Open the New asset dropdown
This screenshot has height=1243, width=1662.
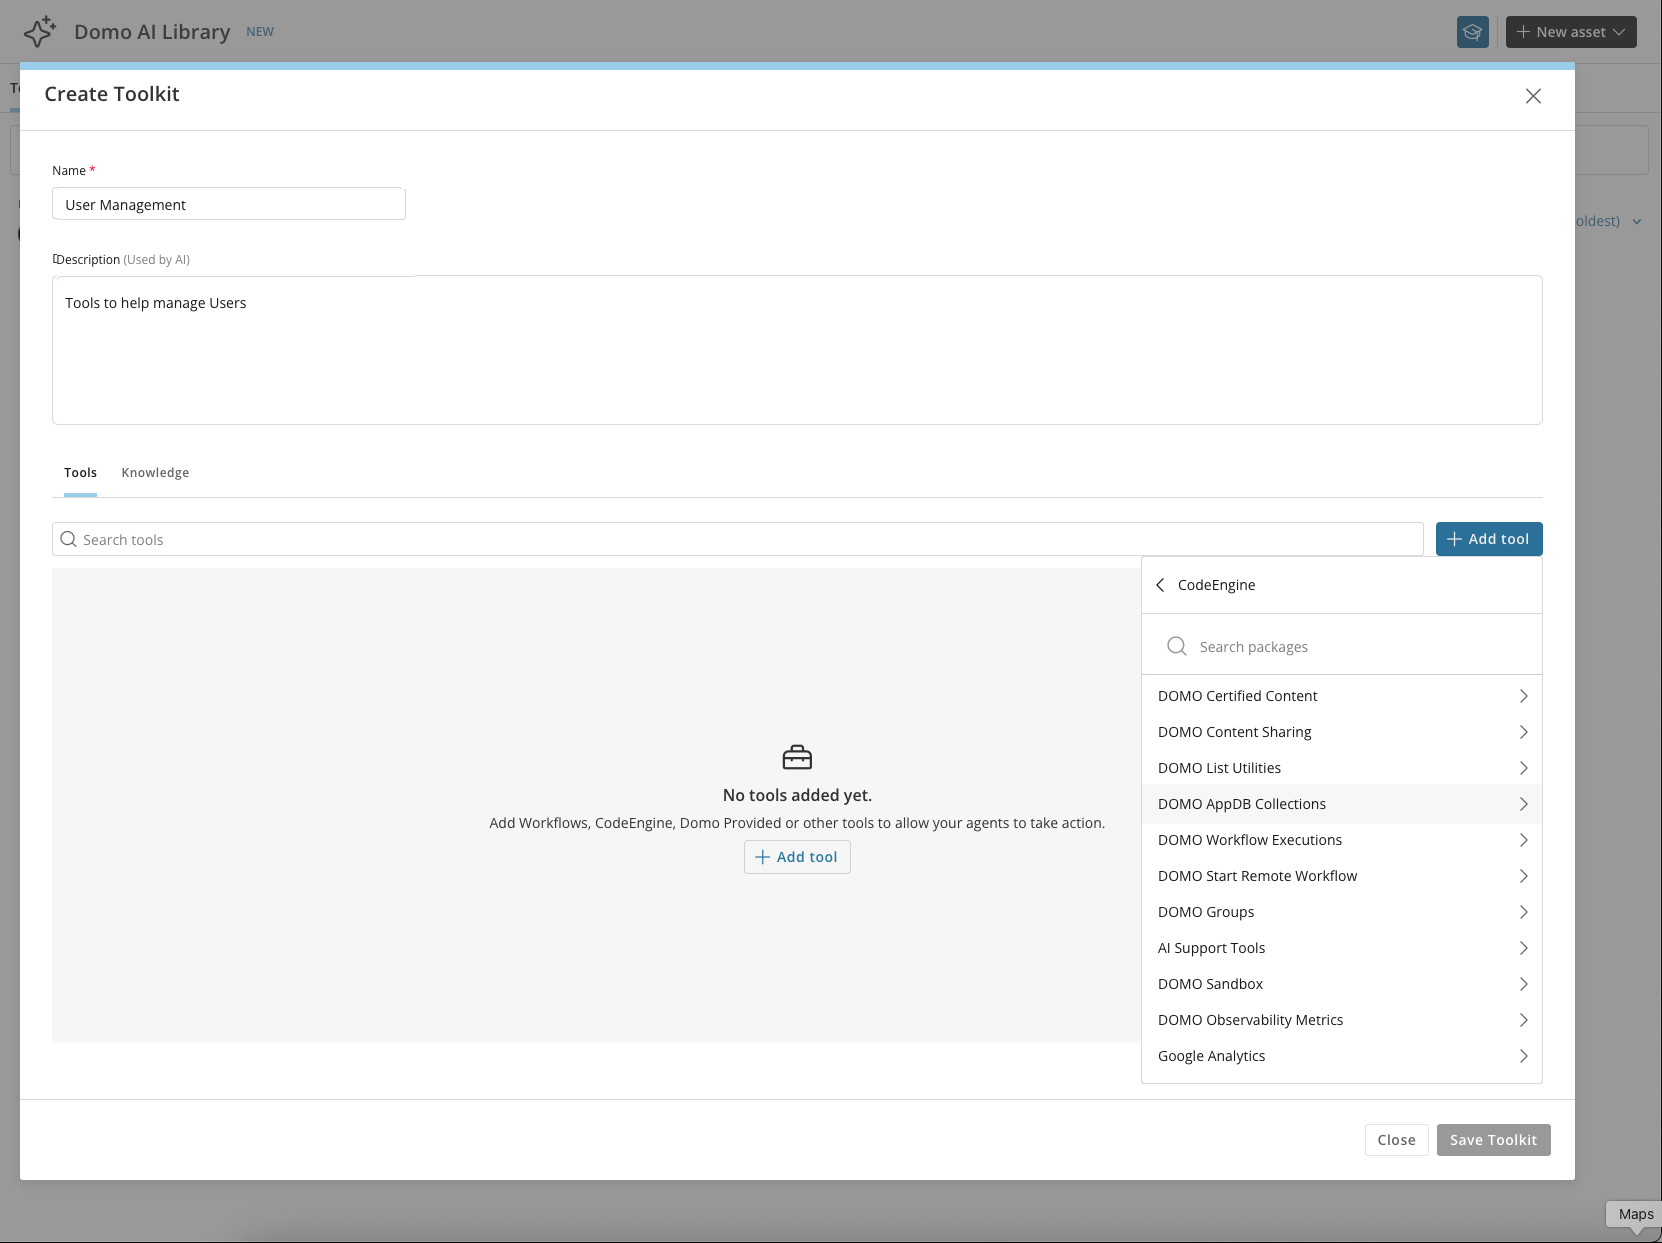pyautogui.click(x=1571, y=32)
